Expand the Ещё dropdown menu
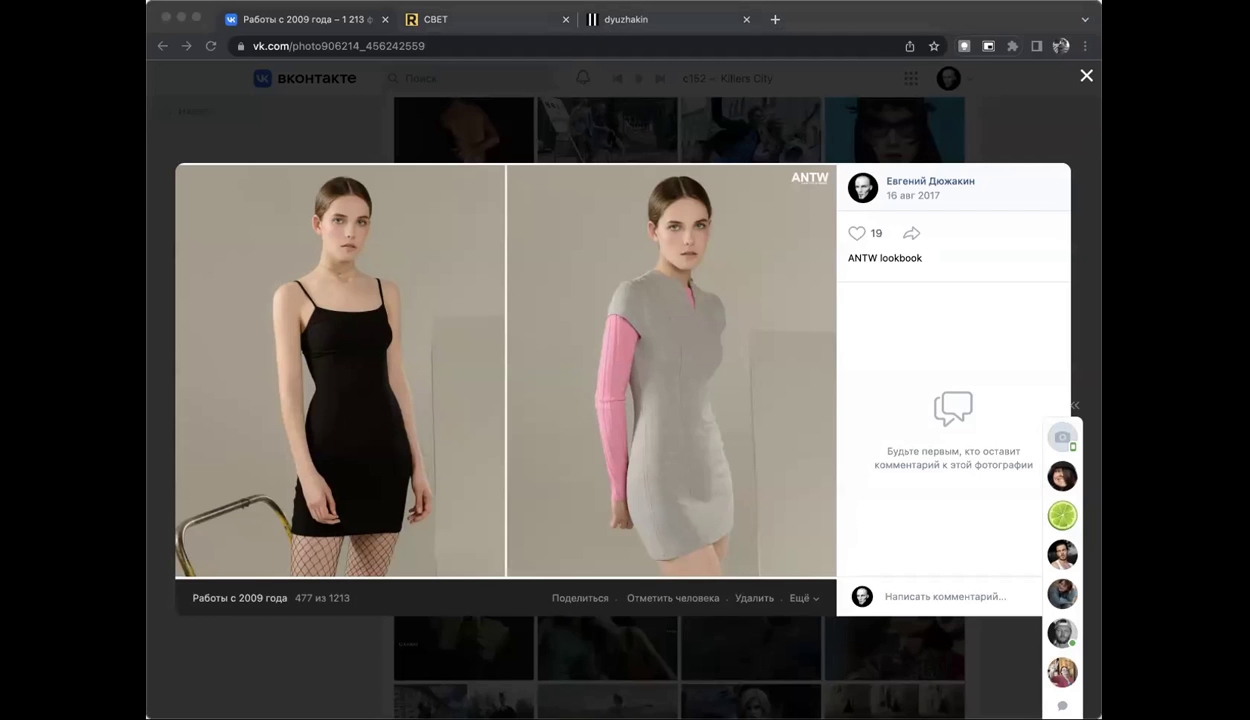The width and height of the screenshot is (1250, 720). pyautogui.click(x=804, y=598)
